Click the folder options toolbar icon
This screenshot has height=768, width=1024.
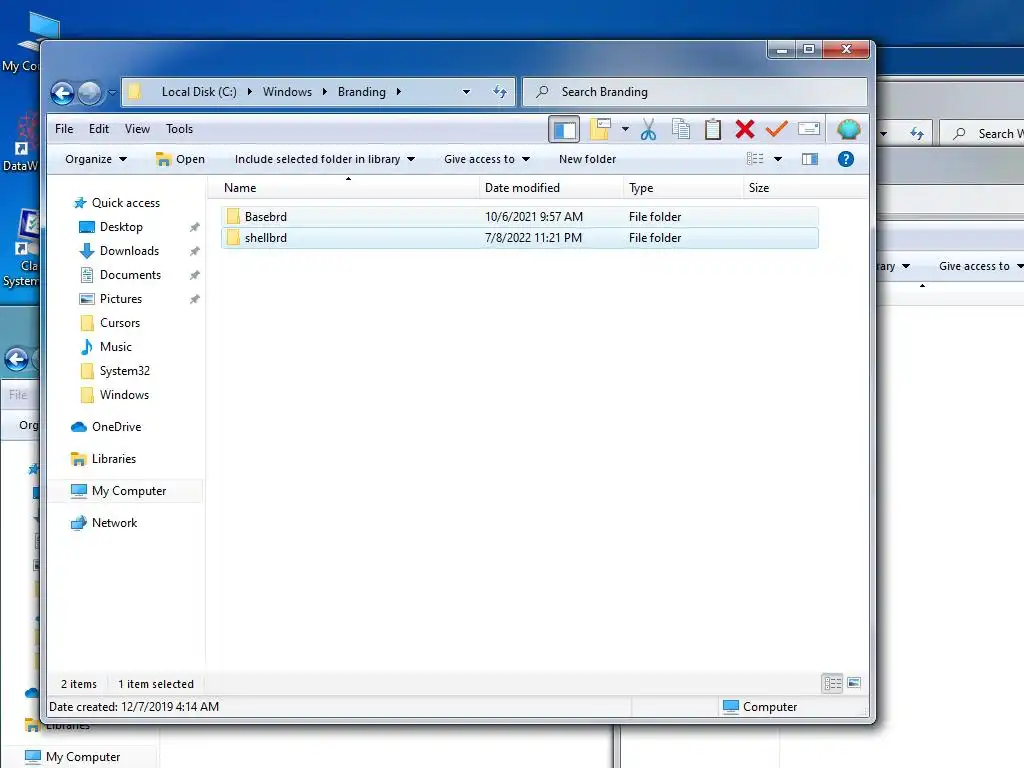[600, 129]
